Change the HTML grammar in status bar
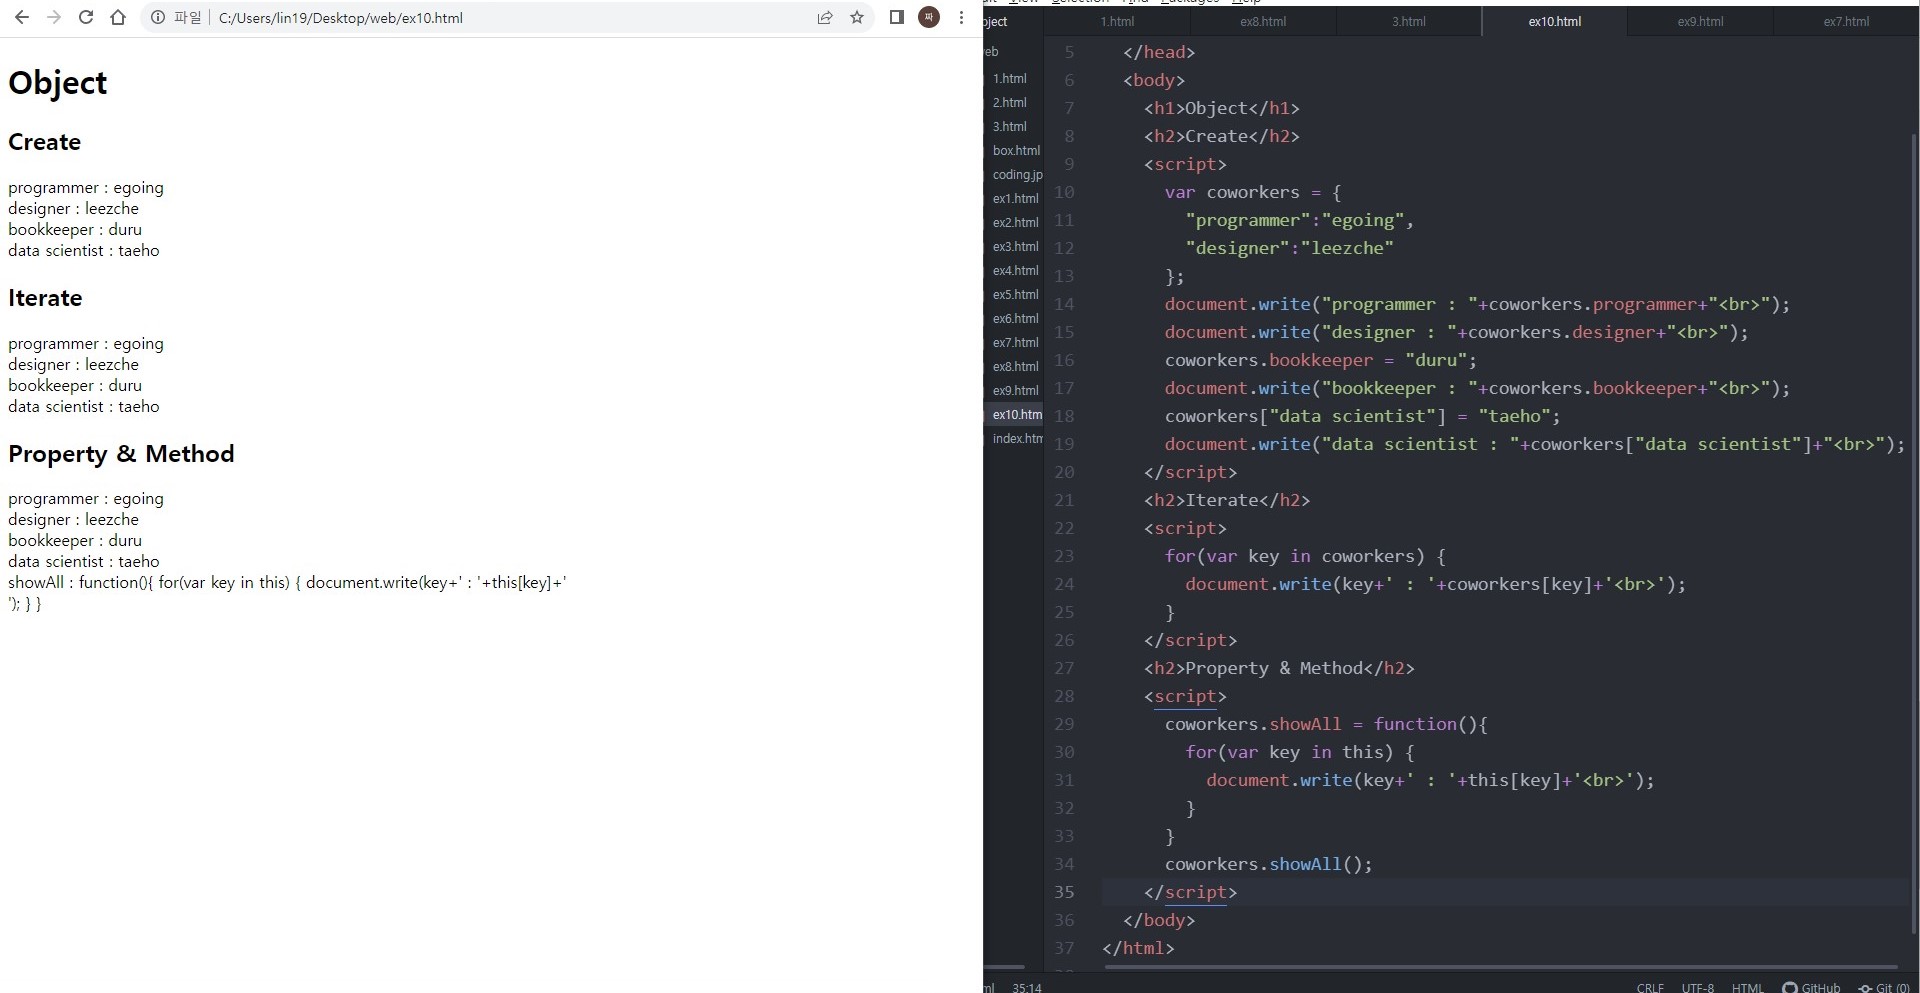The width and height of the screenshot is (1920, 993). (1747, 987)
